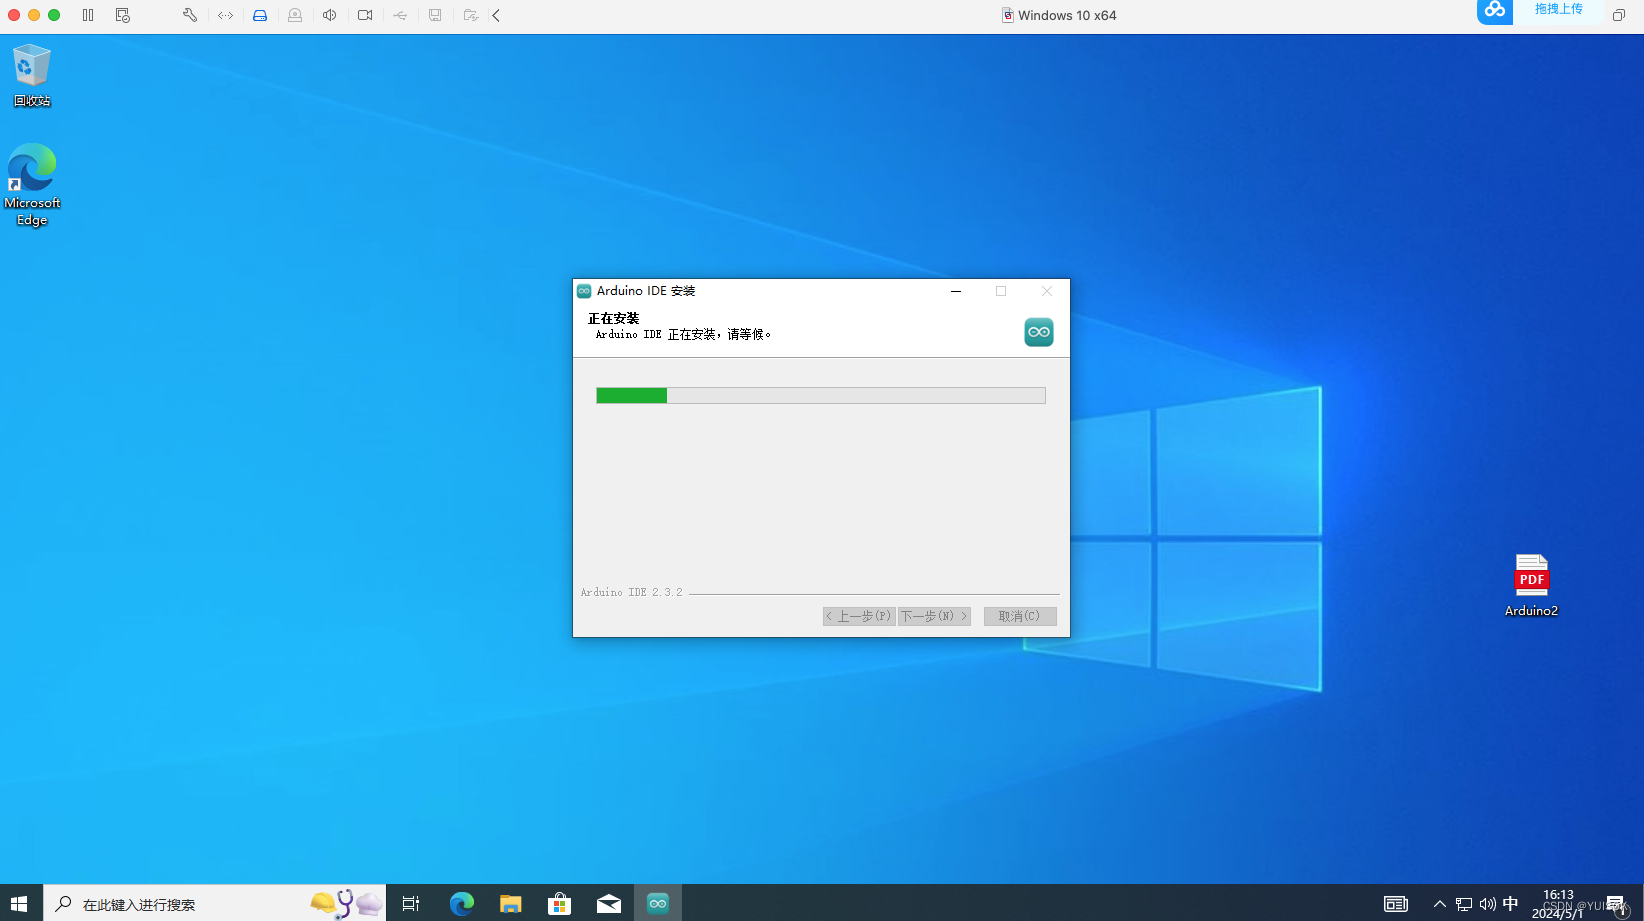Click the Arduino installer taskbar icon
Screen dimensions: 1644x921
click(x=658, y=904)
